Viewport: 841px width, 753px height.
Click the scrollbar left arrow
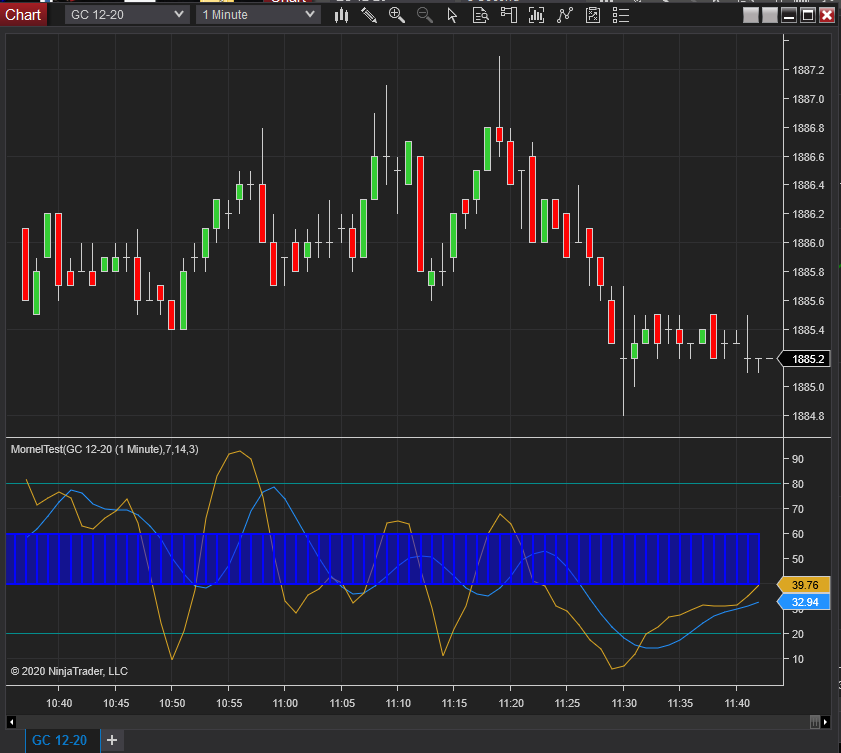(11, 722)
